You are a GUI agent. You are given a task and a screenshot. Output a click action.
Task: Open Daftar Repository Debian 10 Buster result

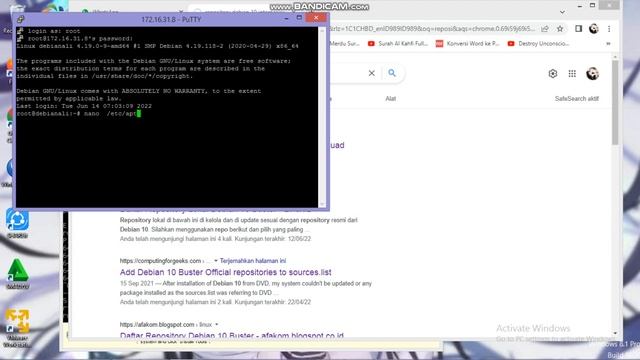coord(231,335)
